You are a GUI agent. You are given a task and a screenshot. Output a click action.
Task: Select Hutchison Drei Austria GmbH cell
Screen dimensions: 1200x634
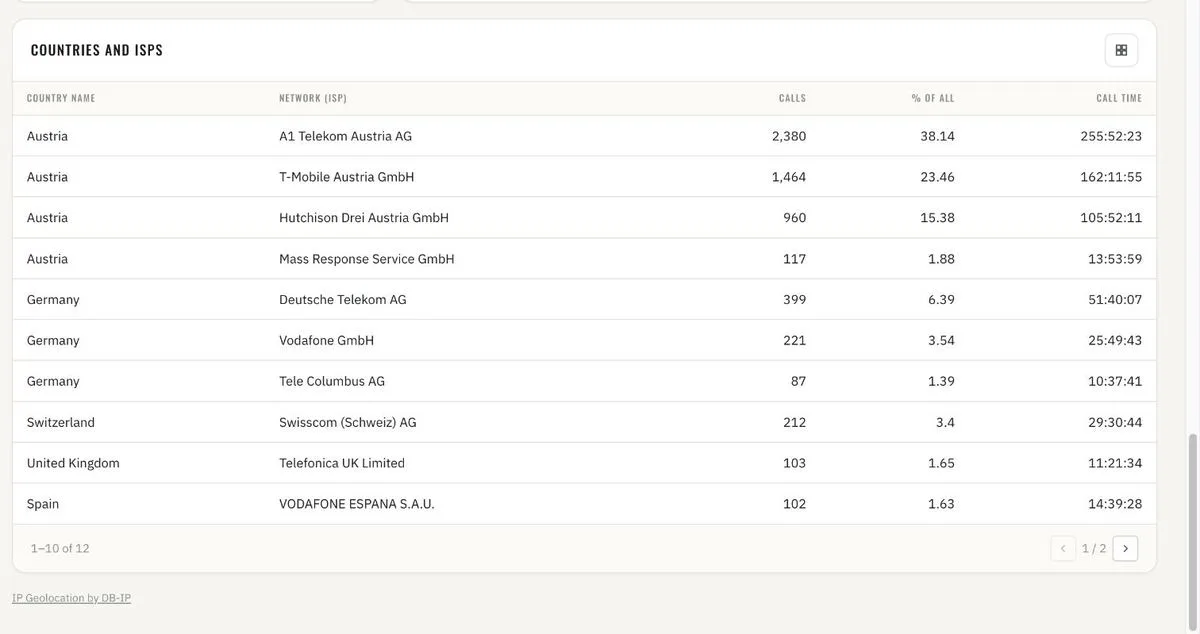click(x=364, y=218)
